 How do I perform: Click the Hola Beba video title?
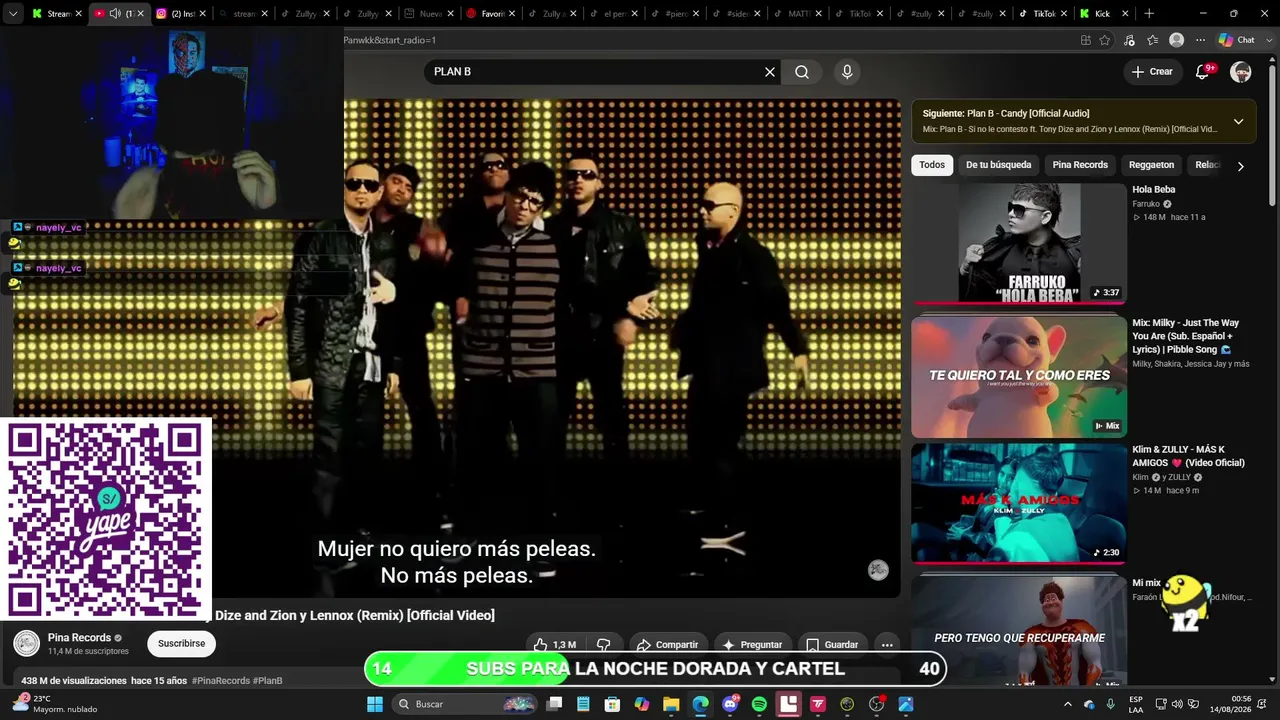point(1153,190)
